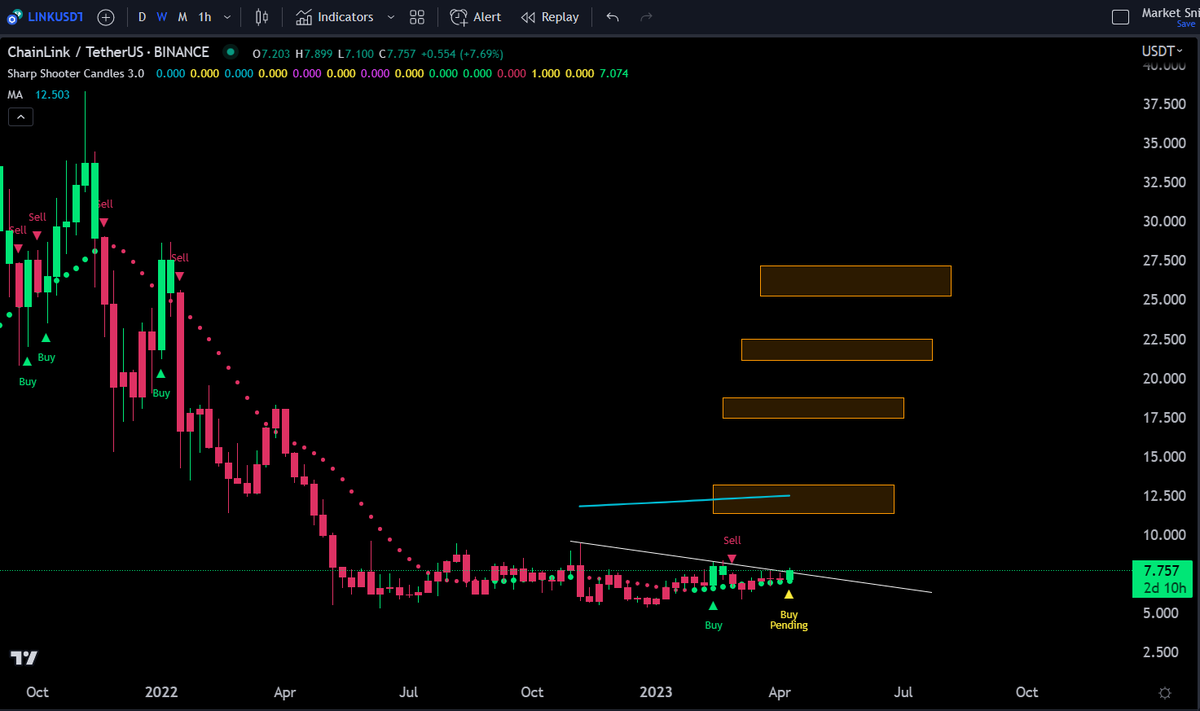Screen dimensions: 1200x711
Task: Select the orange rectangle near 22.500
Action: coord(836,349)
